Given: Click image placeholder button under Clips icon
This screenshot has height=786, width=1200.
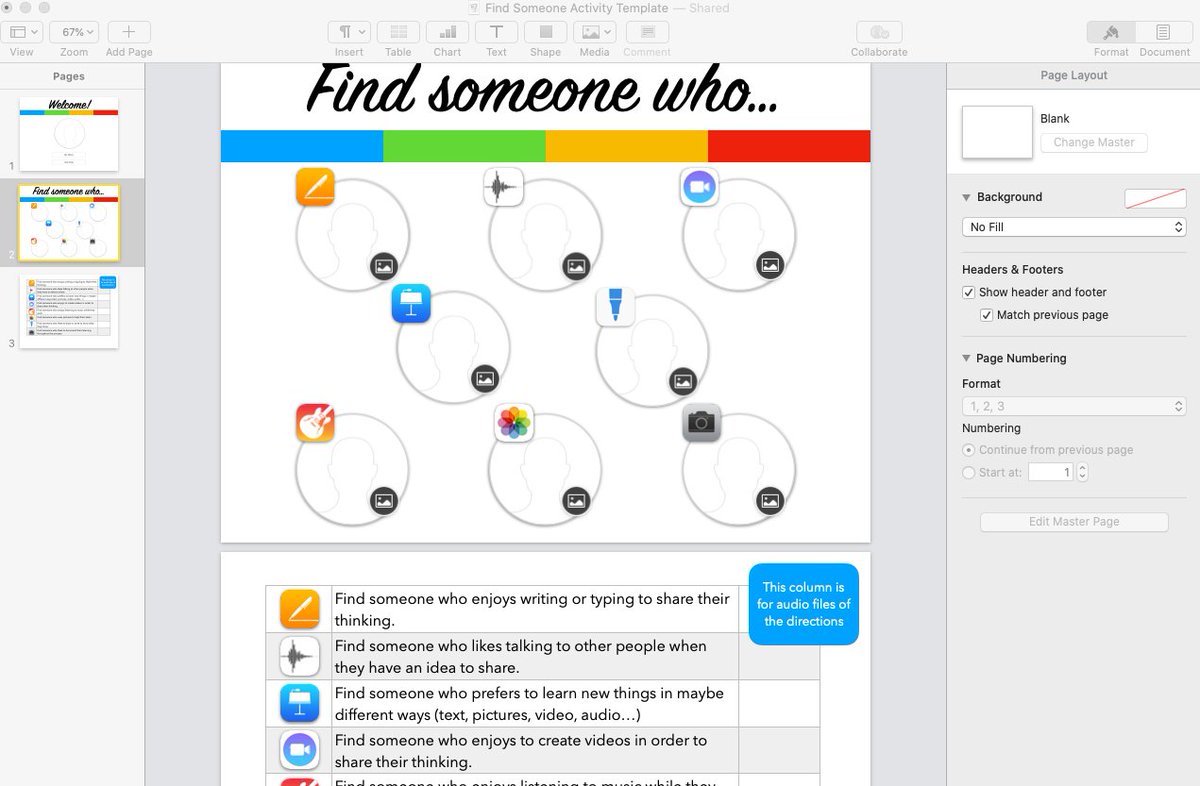Looking at the screenshot, I should coord(770,265).
